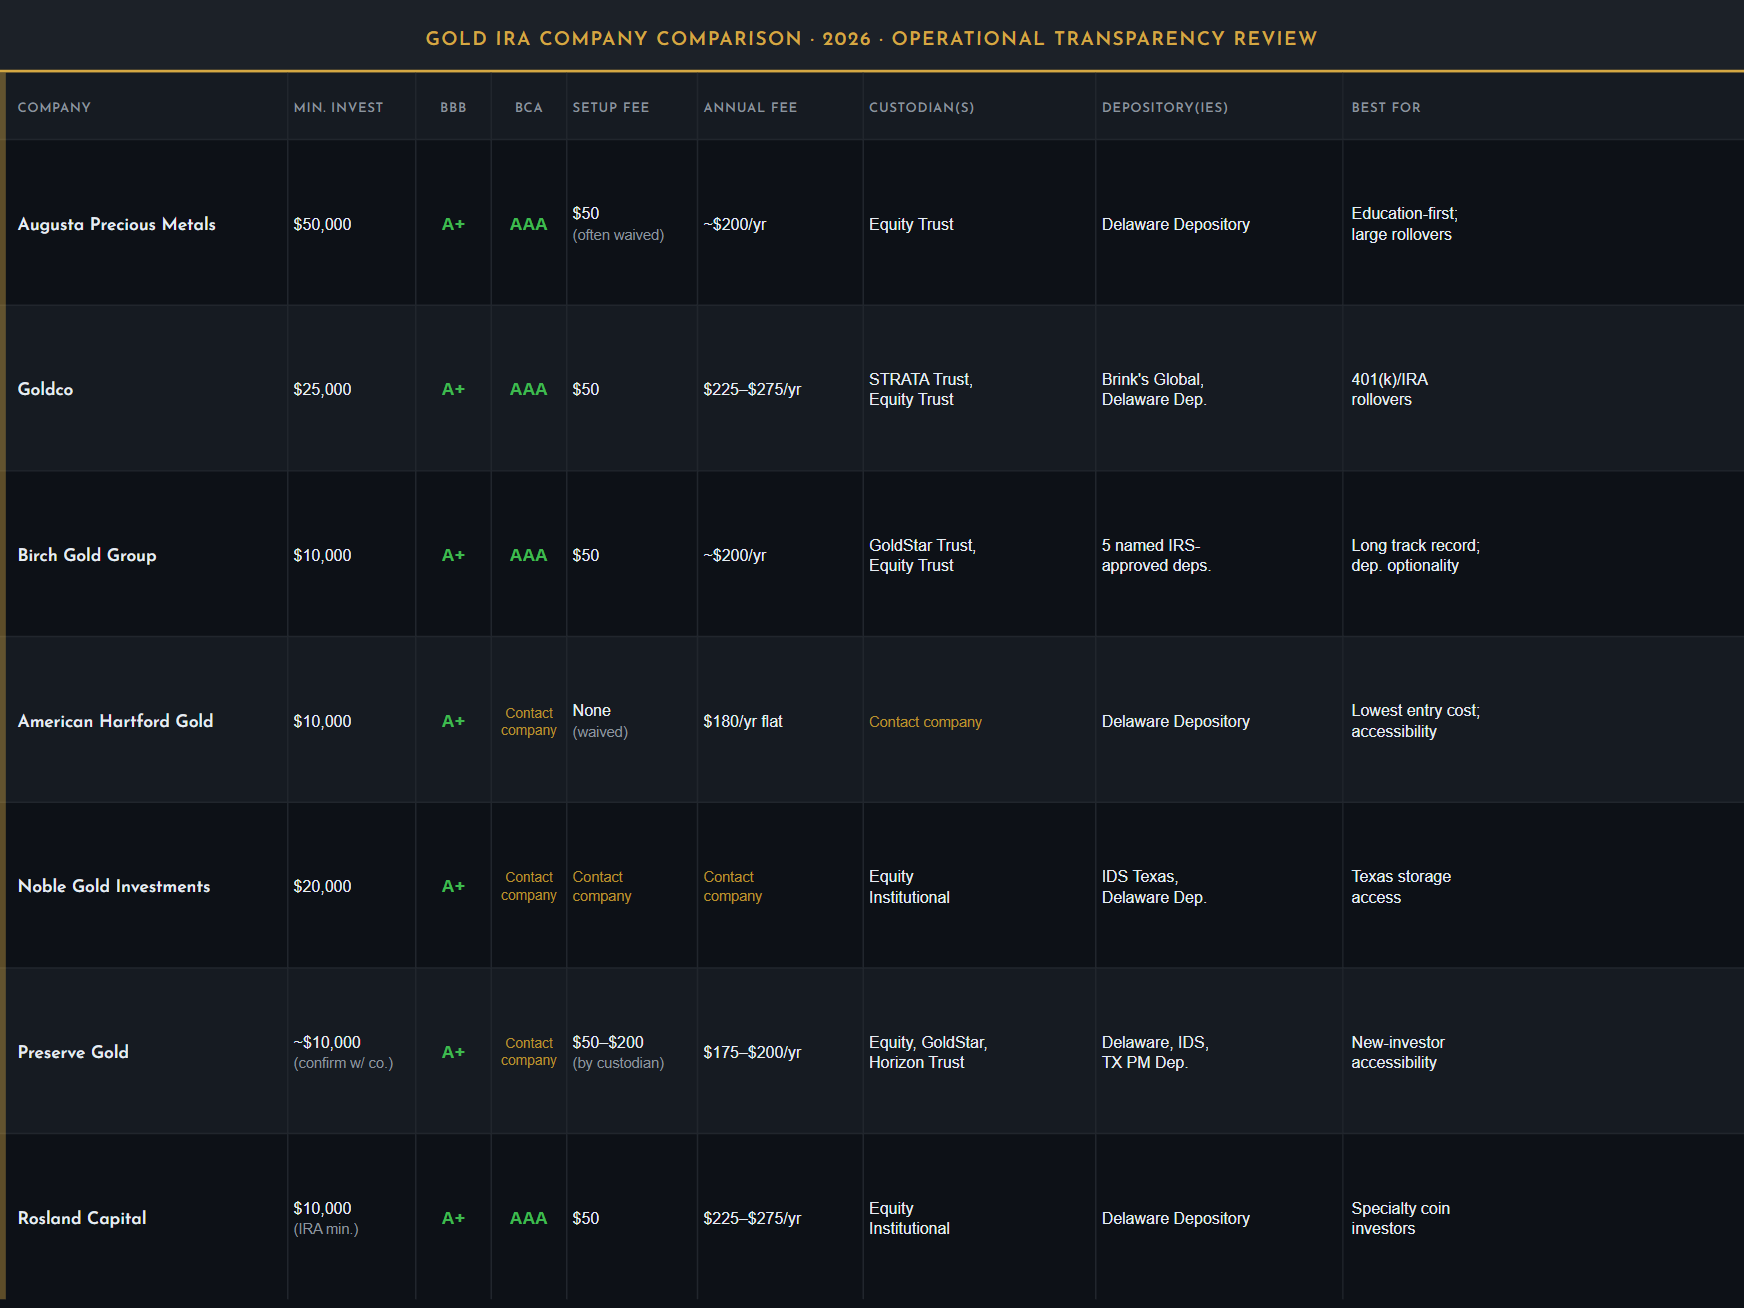Viewport: 1744px width, 1308px height.
Task: Select the Noble Gold Investments company name
Action: [x=114, y=886]
